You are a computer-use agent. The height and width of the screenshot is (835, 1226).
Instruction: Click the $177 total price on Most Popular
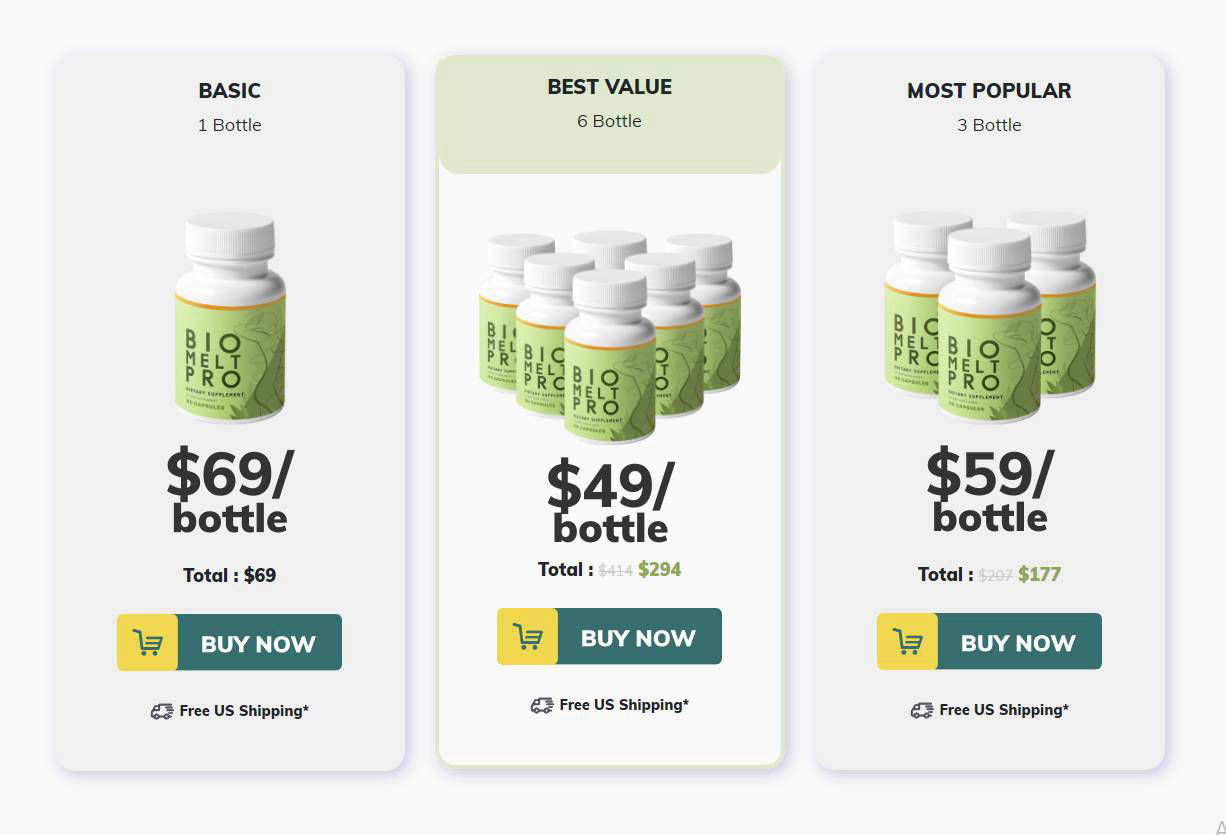click(x=1039, y=575)
